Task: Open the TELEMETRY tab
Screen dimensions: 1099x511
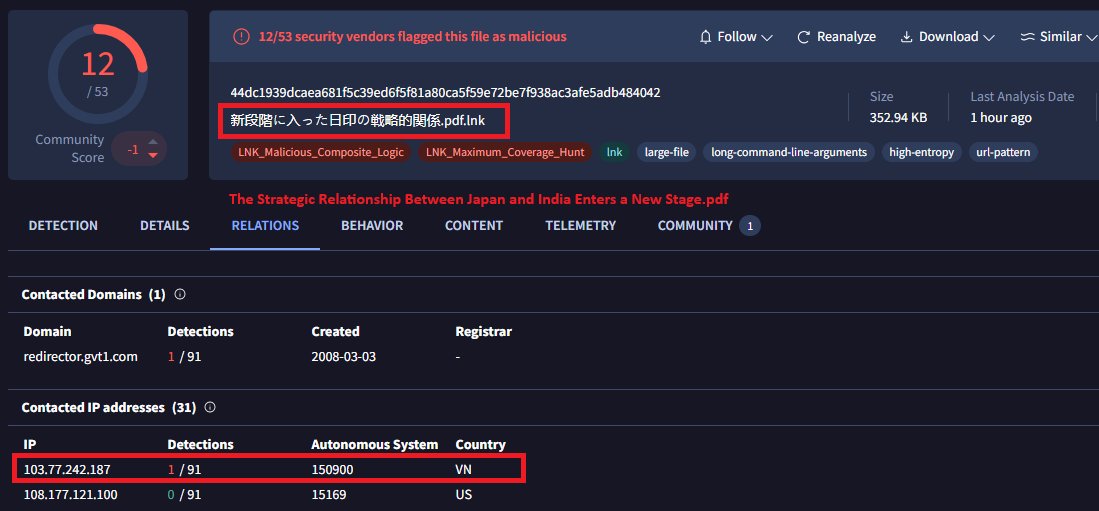Action: [x=580, y=226]
